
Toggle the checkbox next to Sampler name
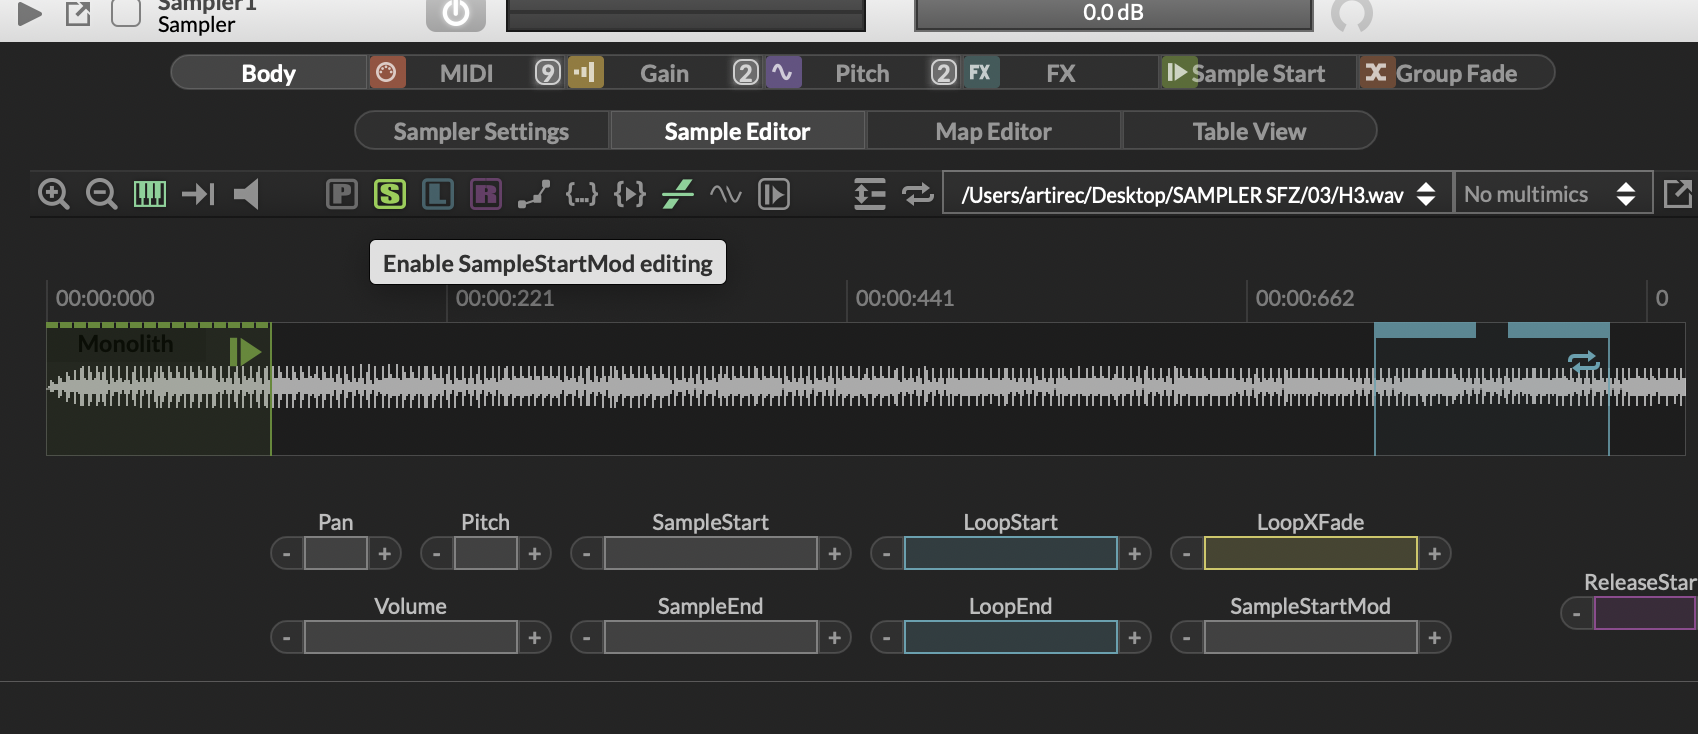(x=125, y=14)
